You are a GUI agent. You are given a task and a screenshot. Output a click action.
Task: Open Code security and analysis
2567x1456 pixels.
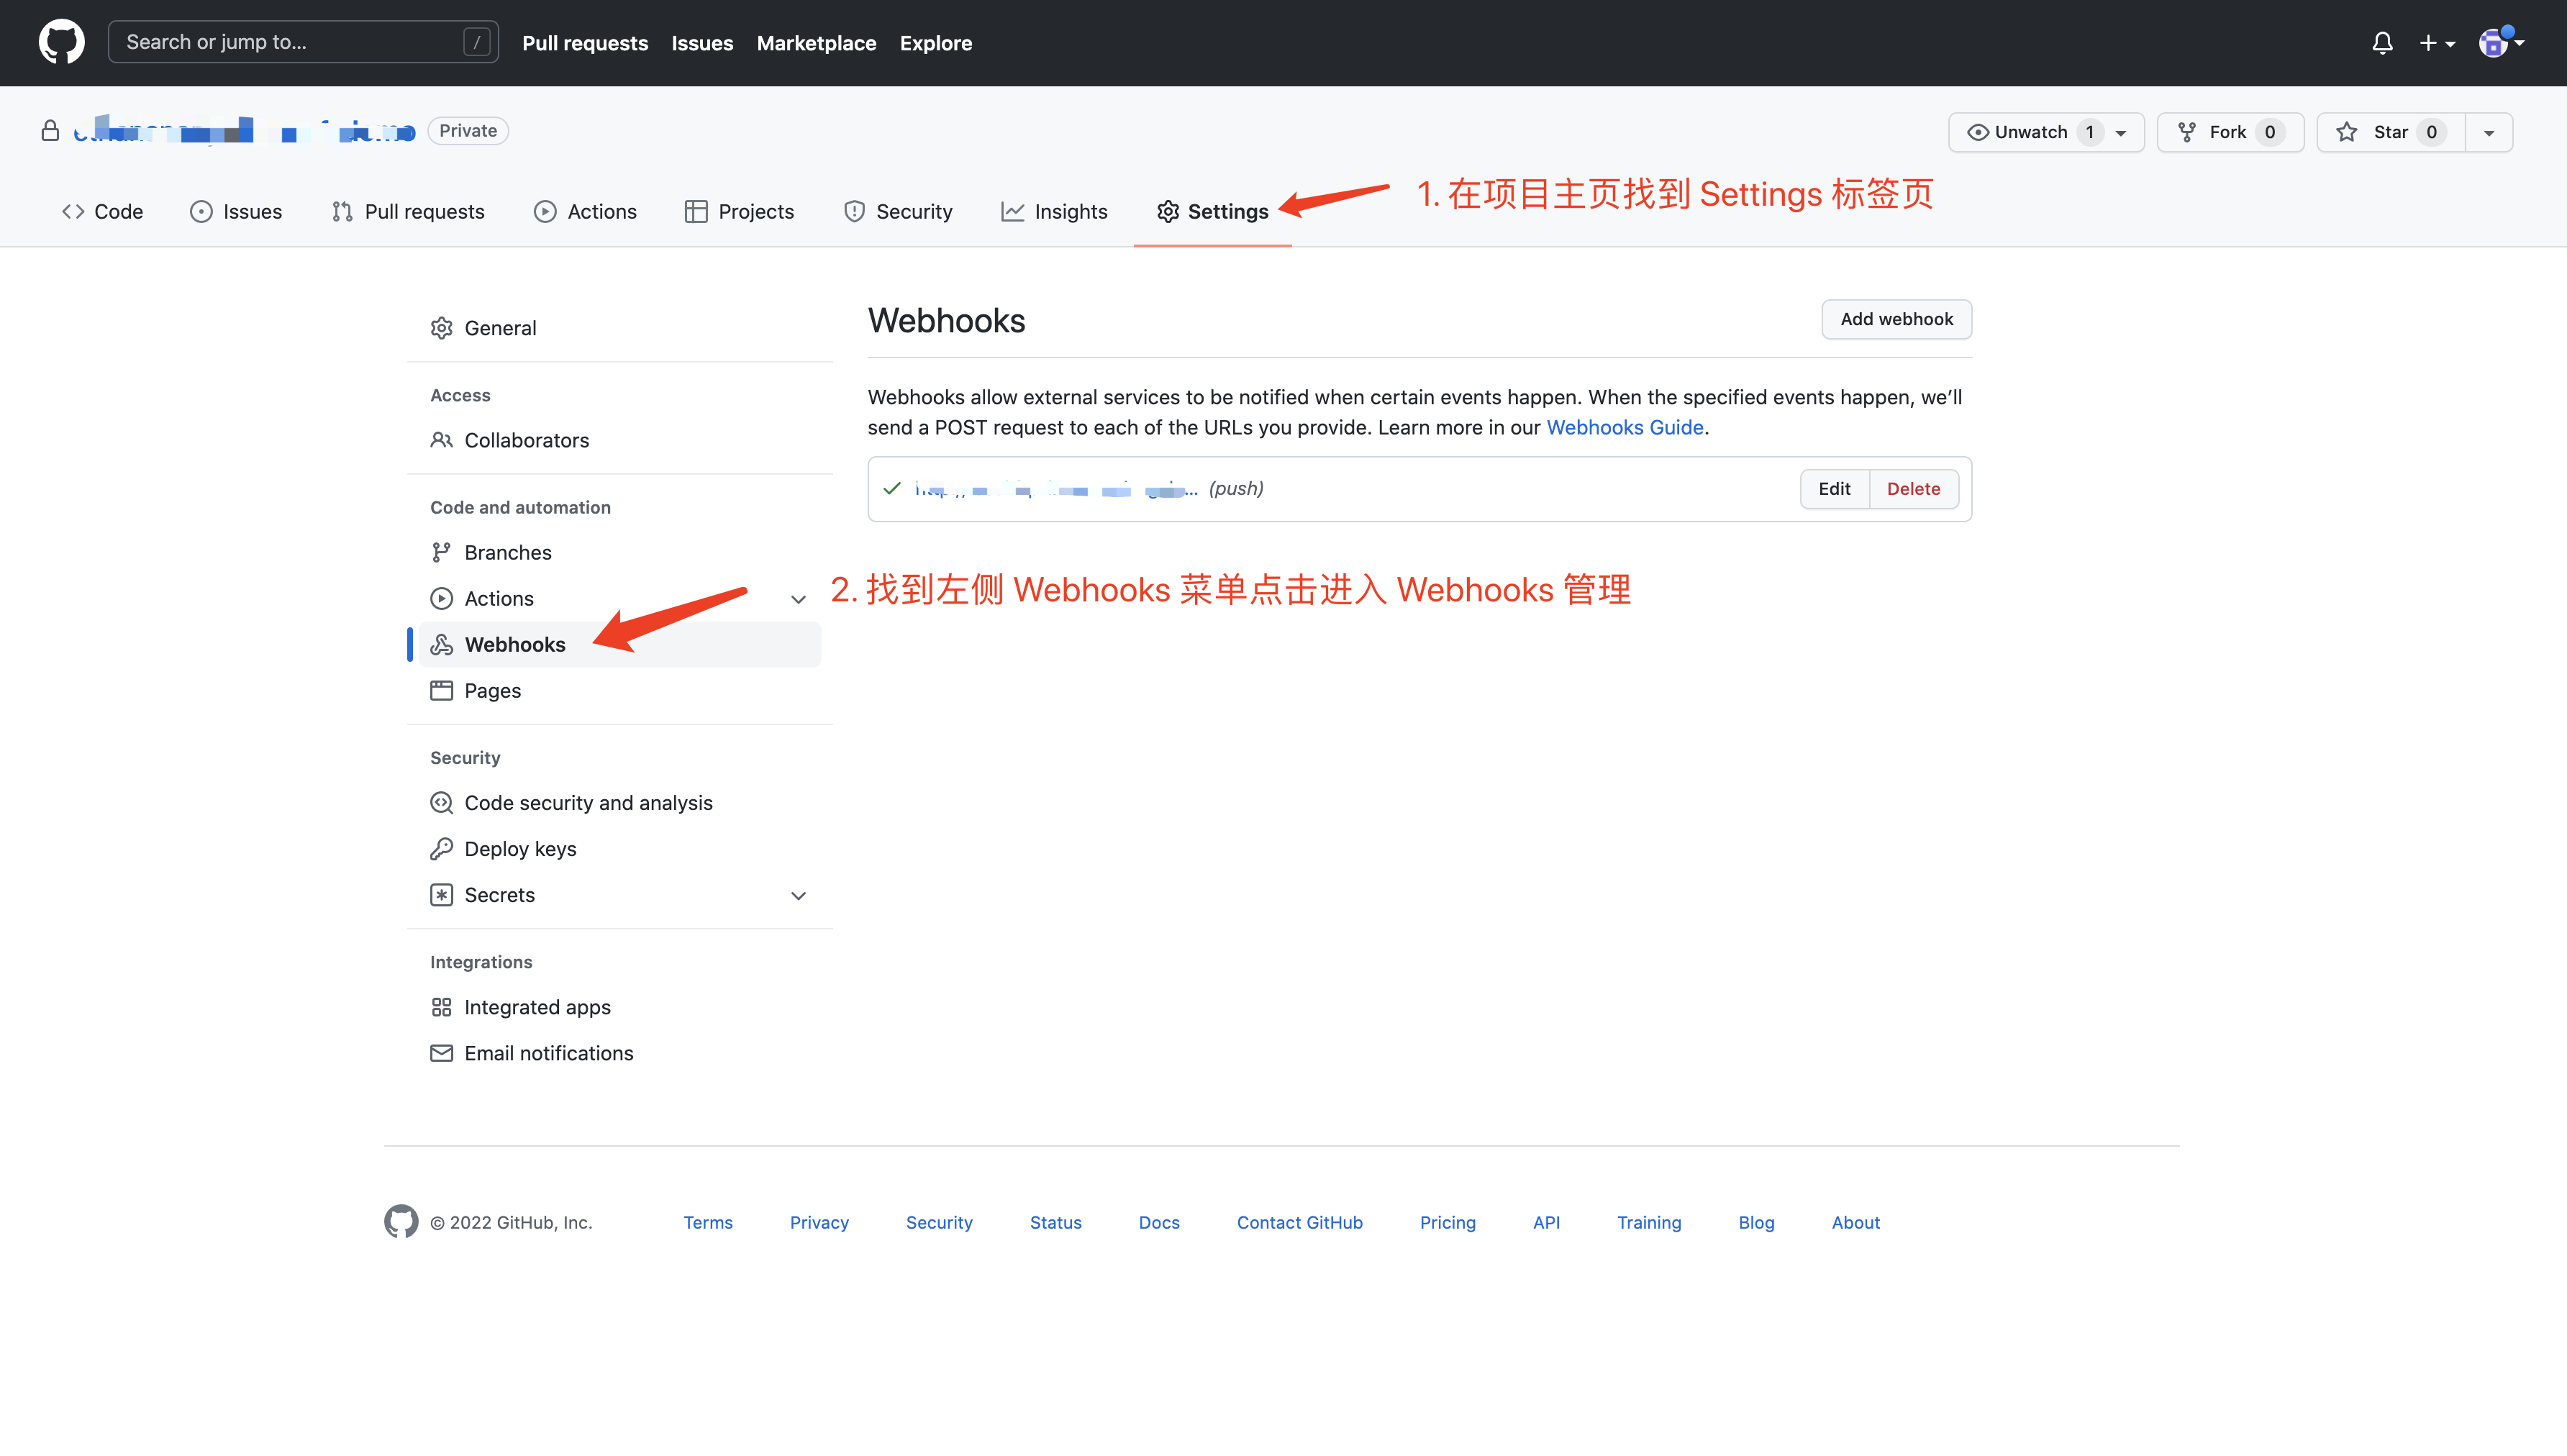587,802
